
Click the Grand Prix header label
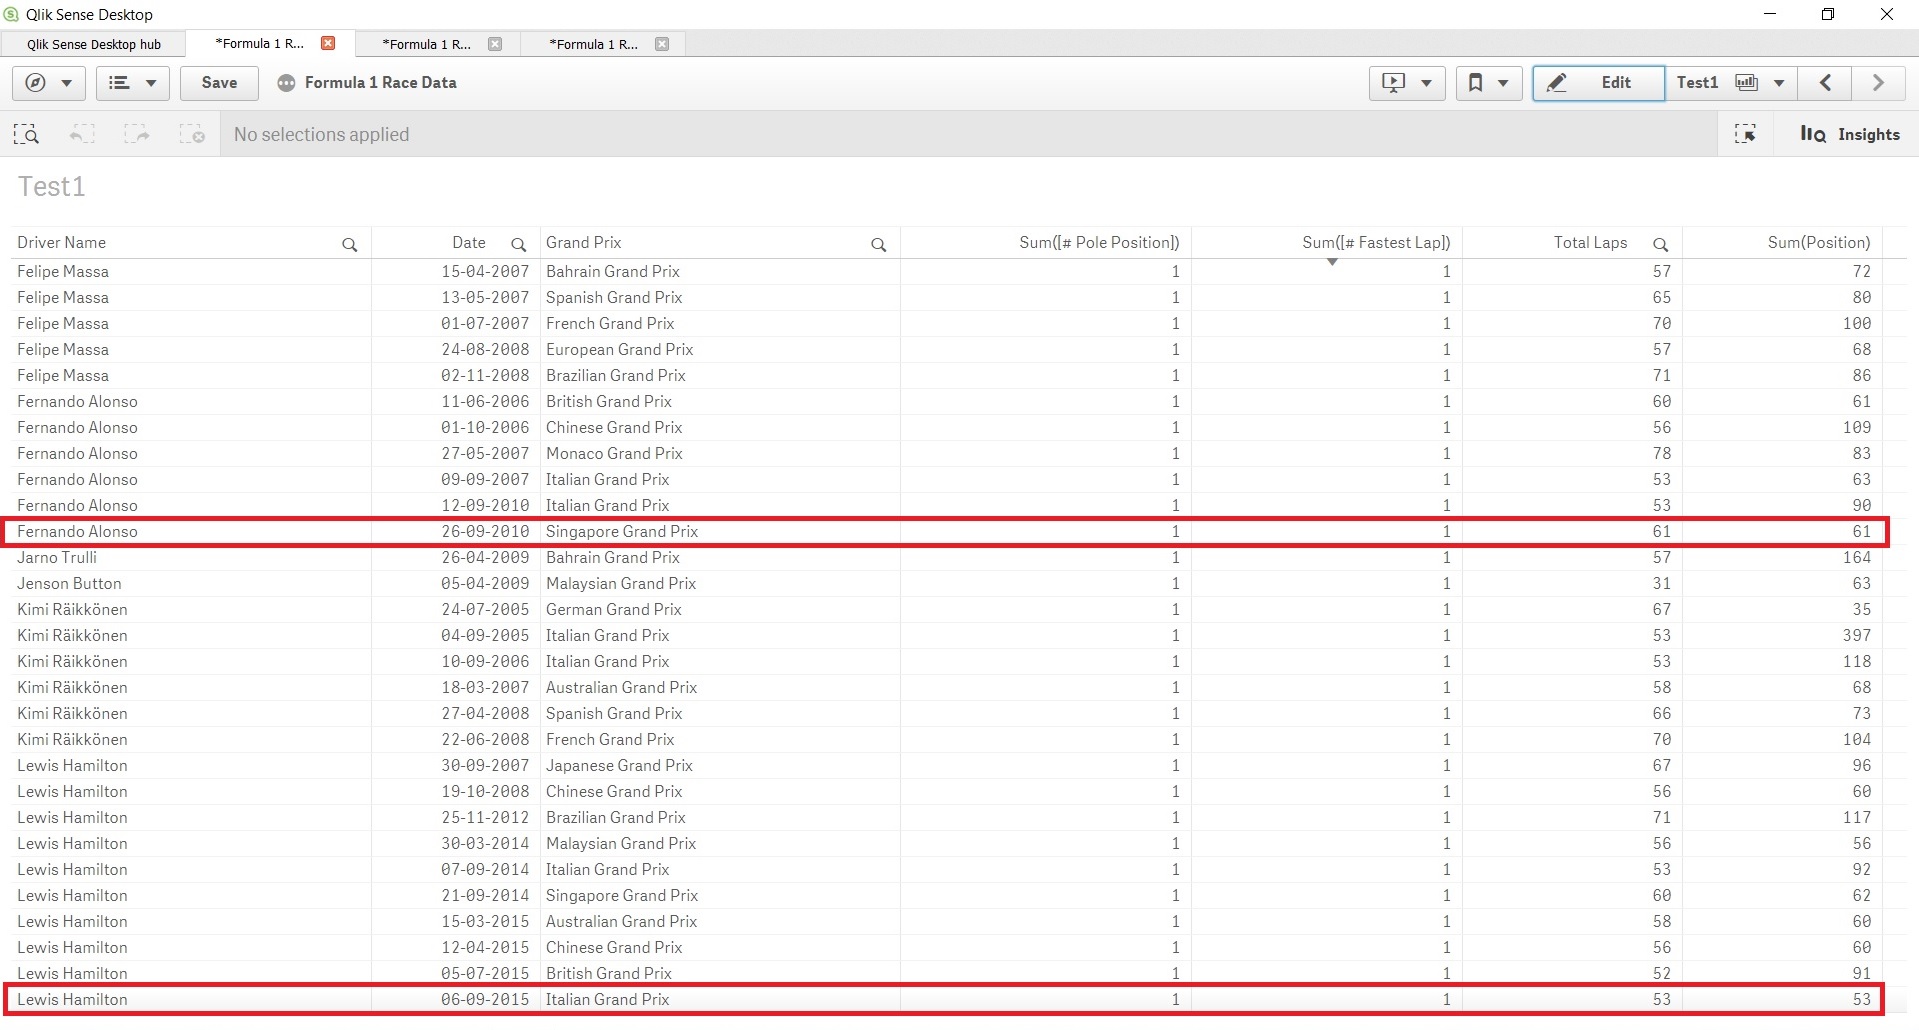[x=584, y=243]
